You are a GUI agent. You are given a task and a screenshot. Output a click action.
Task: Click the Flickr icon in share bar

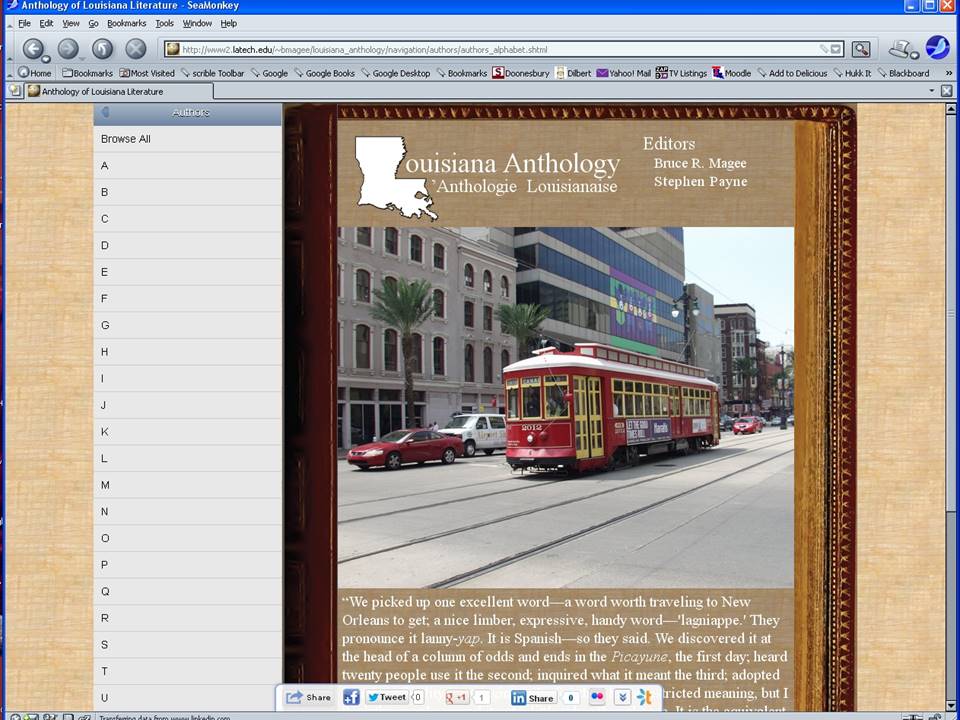click(597, 697)
